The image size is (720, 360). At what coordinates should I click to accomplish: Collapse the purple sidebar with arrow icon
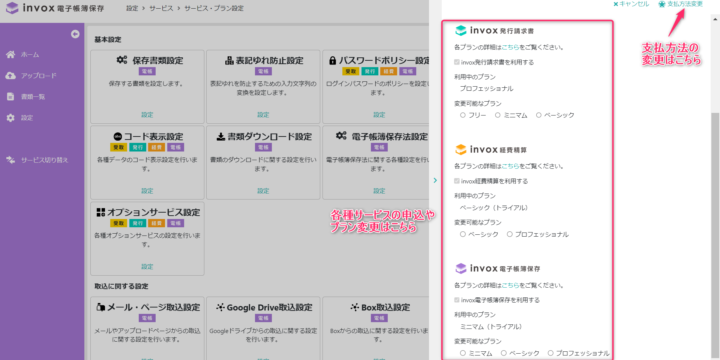pos(75,34)
